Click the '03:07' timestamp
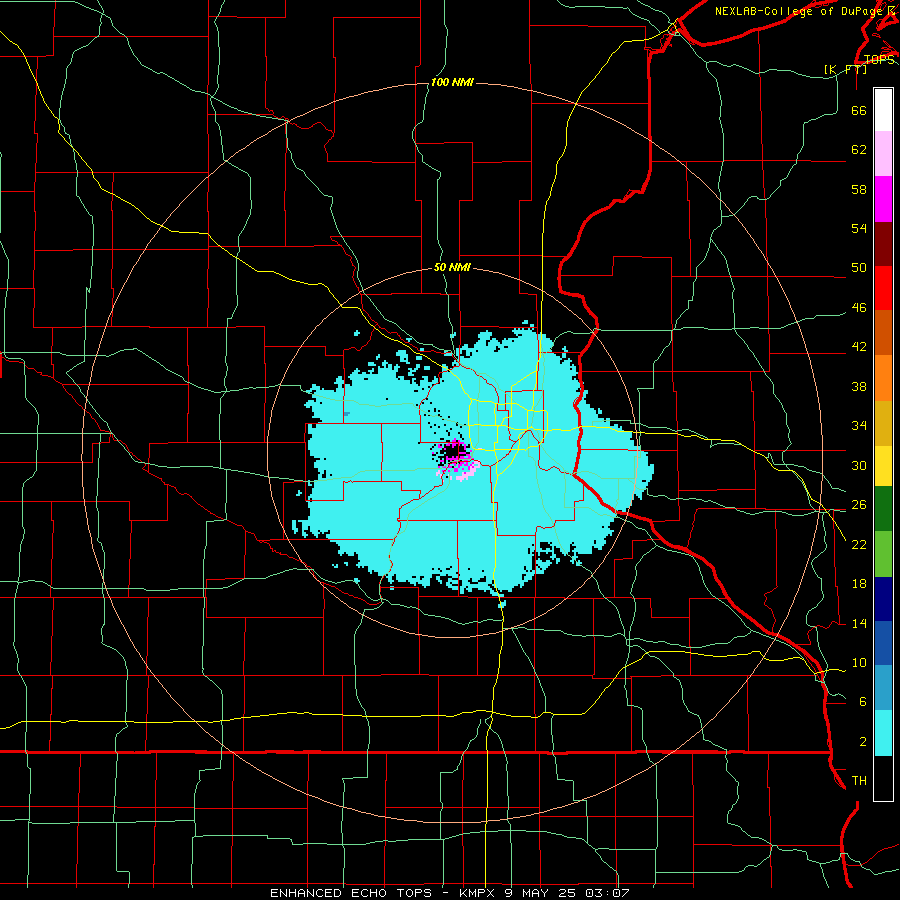900x900 pixels. [608, 893]
